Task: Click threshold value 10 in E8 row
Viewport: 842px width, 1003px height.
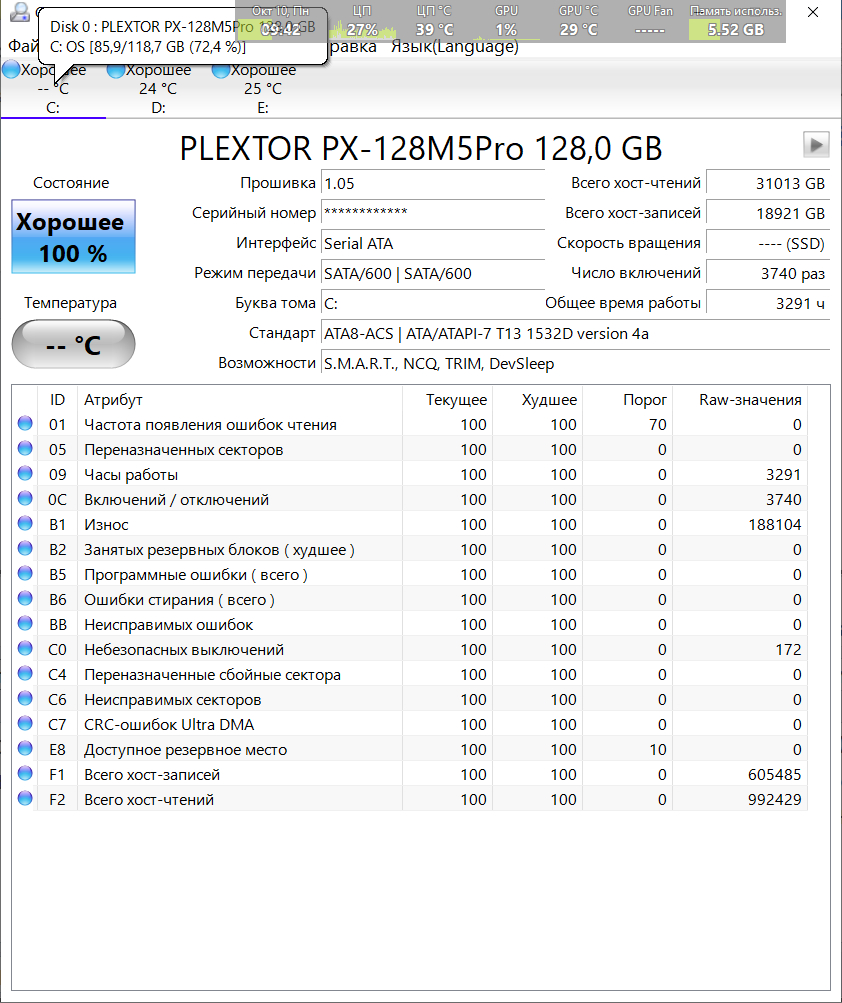Action: click(658, 750)
